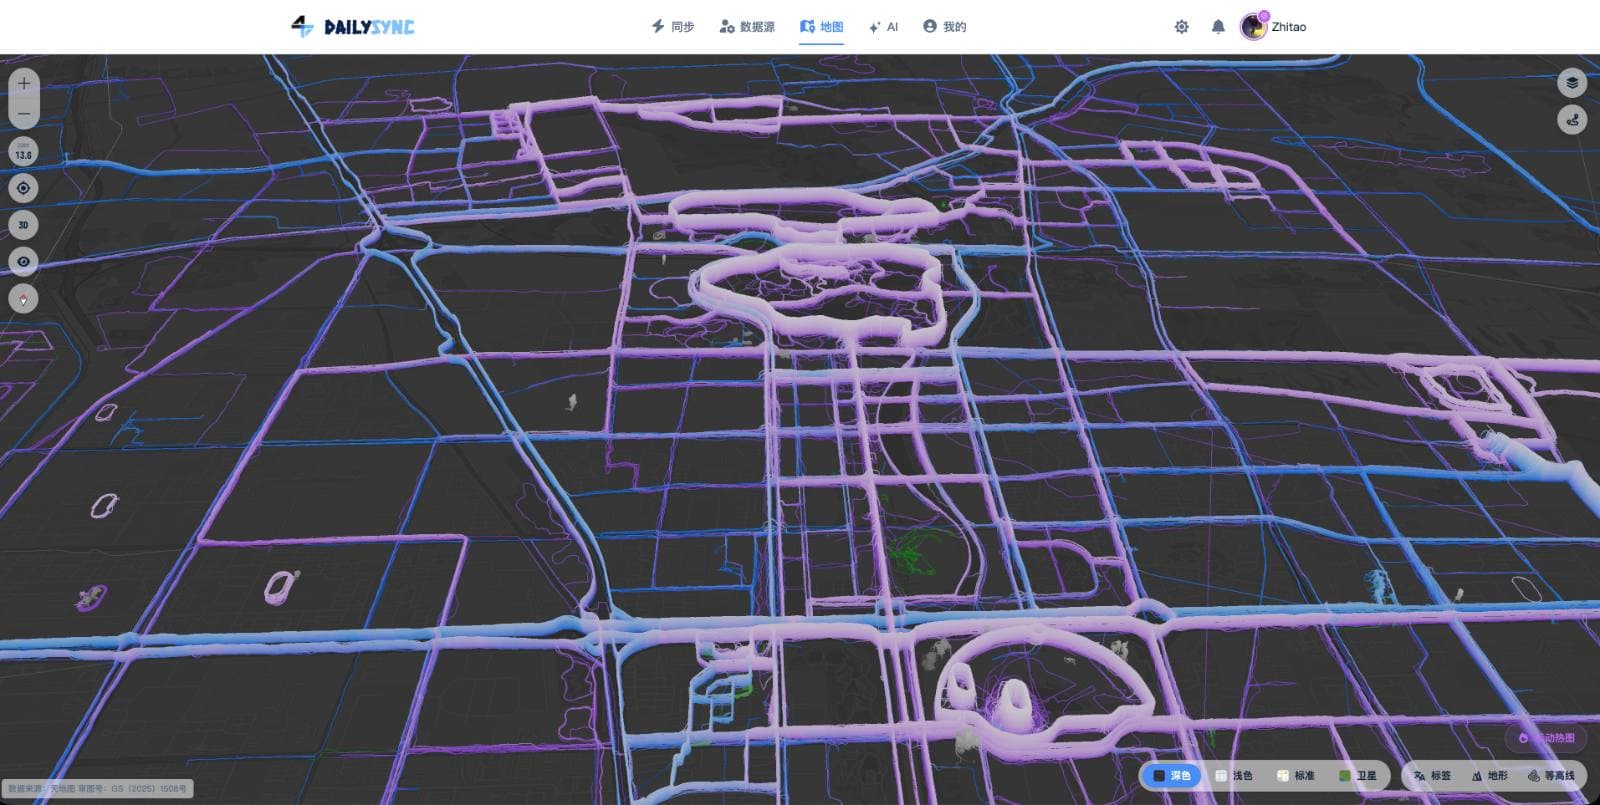Toggle the 等高线 contour lines overlay
Screen dimensions: 1600x805
coord(1552,776)
